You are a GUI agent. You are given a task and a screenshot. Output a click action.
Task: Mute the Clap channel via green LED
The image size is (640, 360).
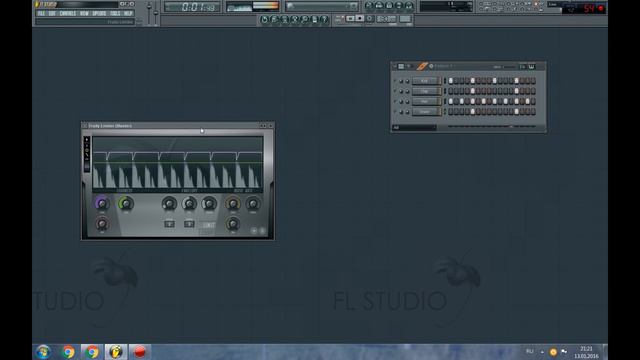pyautogui.click(x=395, y=91)
